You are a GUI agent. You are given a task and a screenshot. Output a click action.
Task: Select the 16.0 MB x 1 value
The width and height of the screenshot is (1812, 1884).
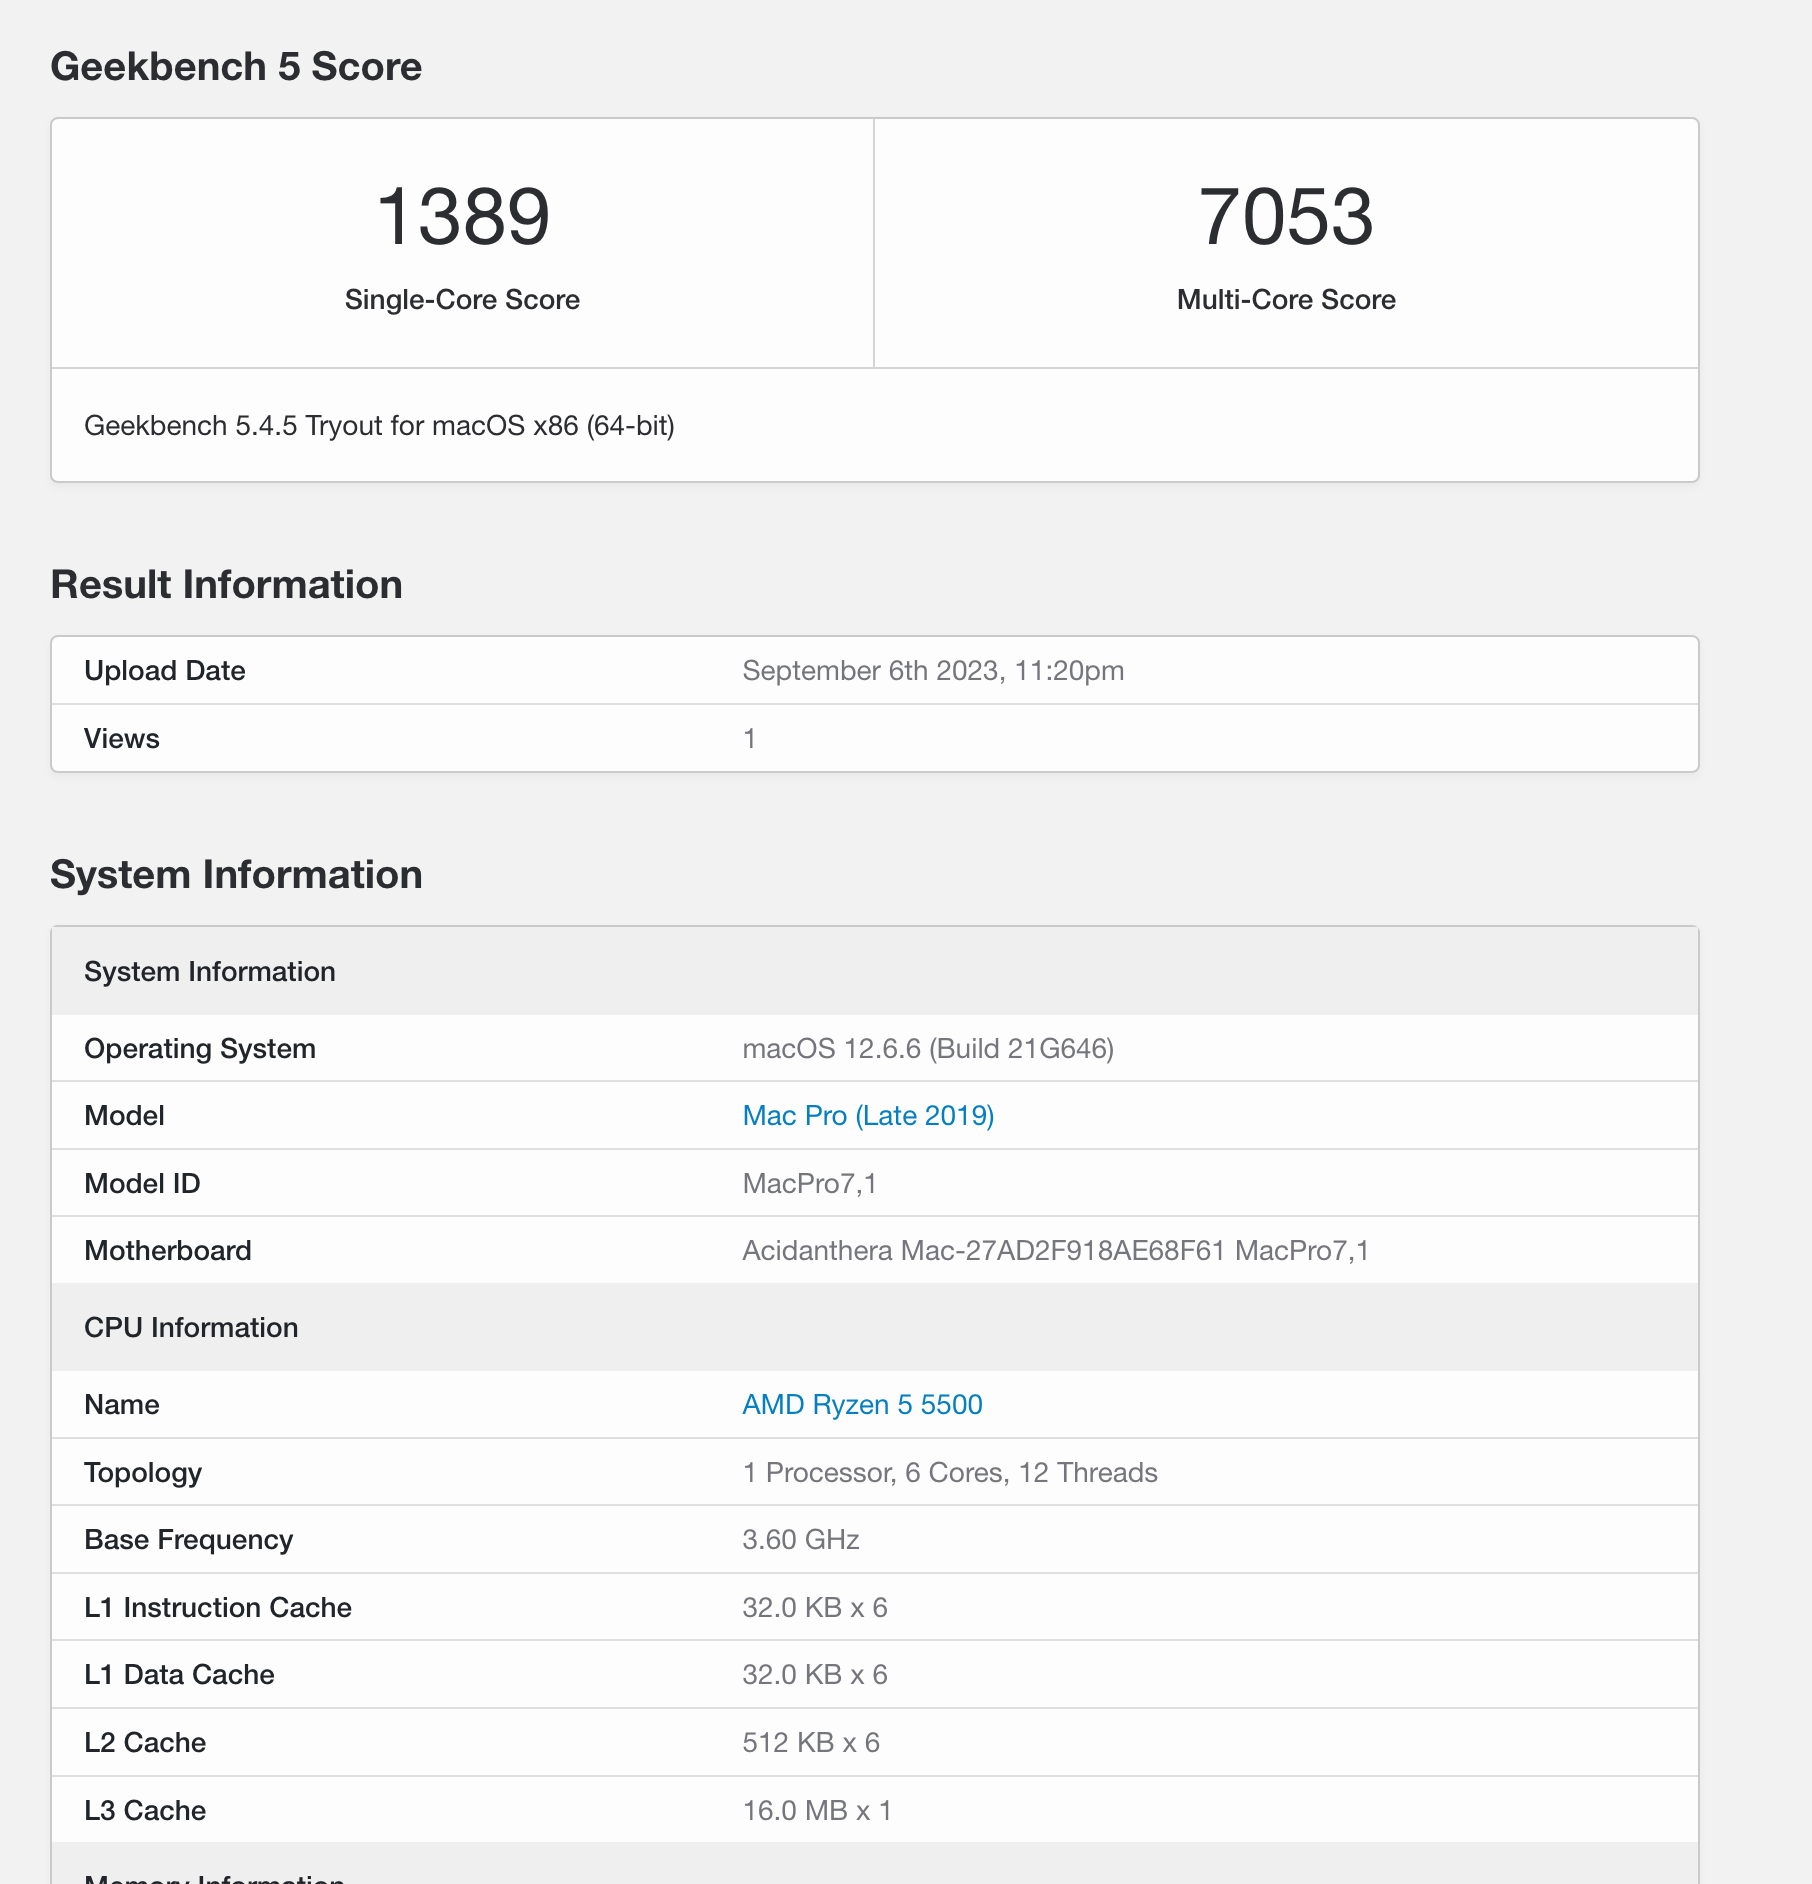coord(817,1810)
